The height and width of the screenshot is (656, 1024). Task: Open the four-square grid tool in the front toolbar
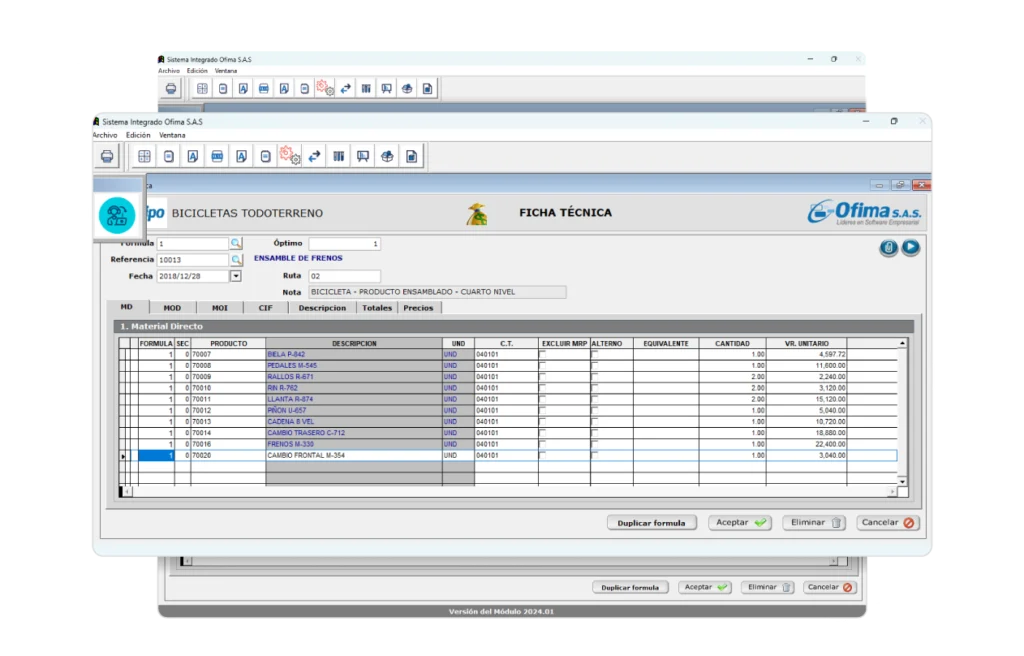(x=144, y=156)
